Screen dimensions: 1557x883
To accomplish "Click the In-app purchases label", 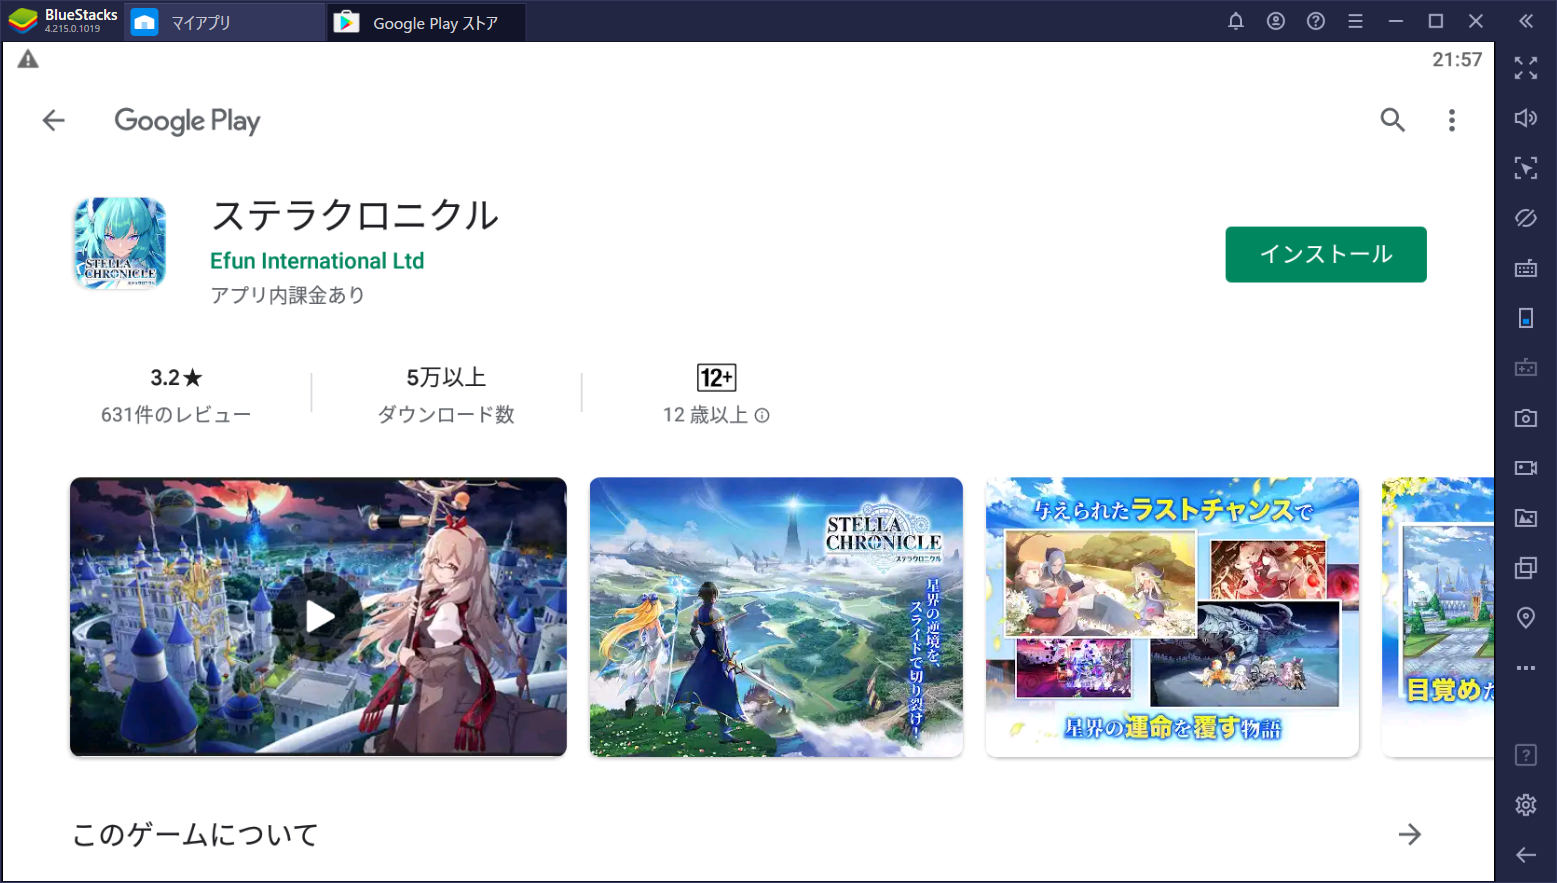I will tap(288, 295).
